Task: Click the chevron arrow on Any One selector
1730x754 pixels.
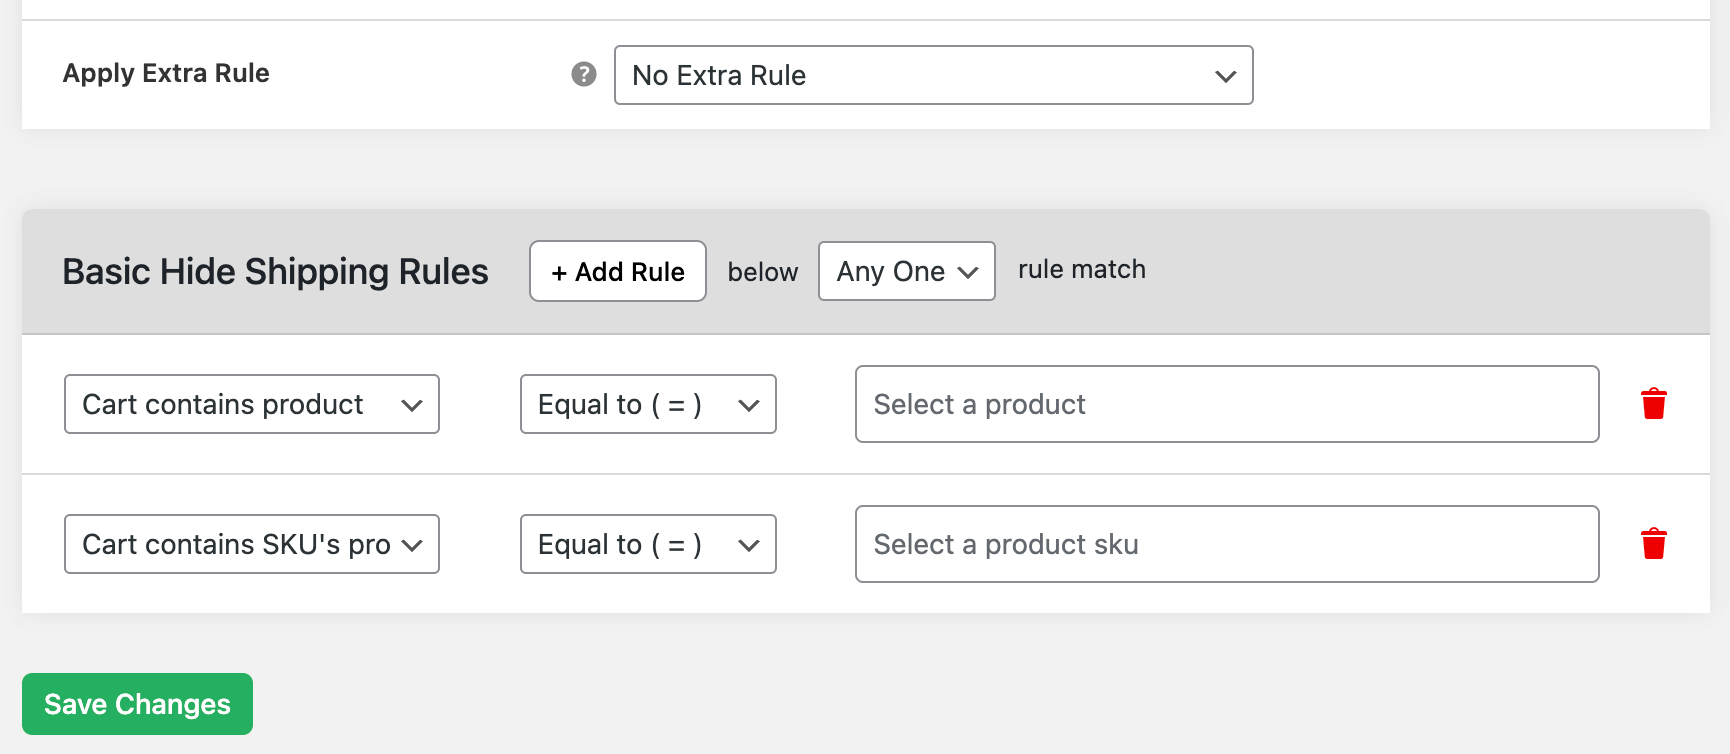Action: click(967, 272)
